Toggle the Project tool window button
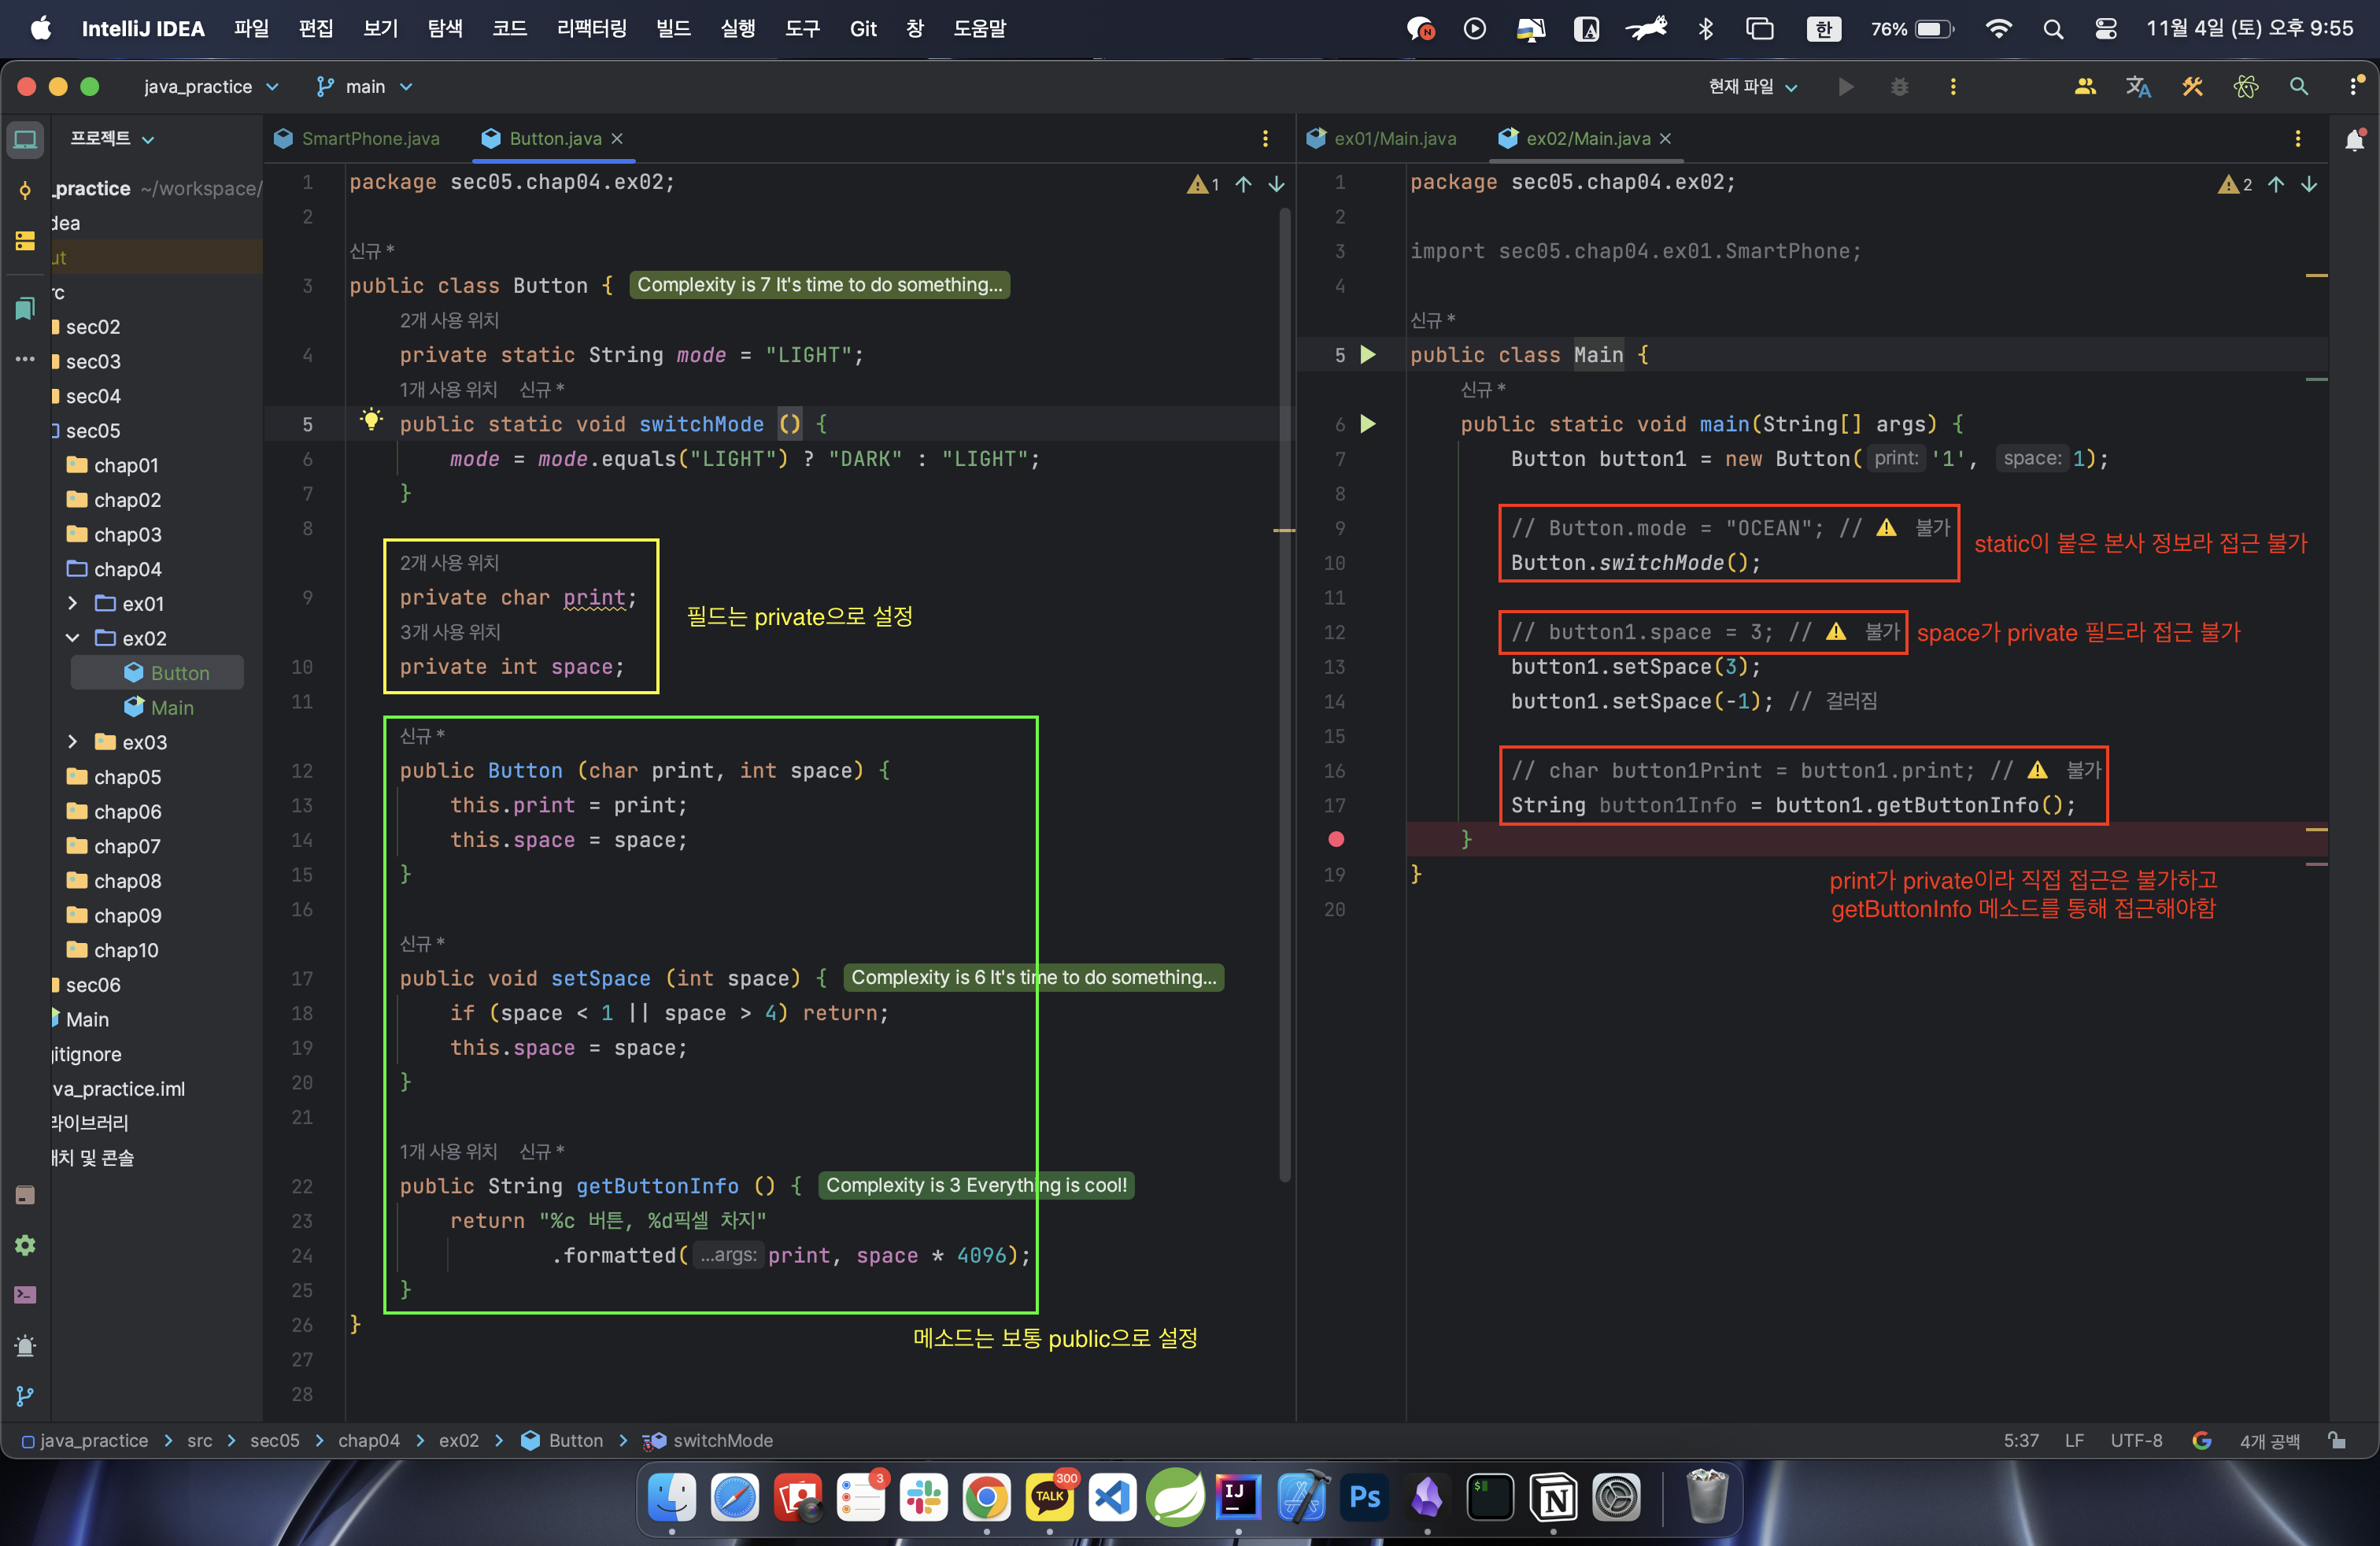Screen dimensions: 2380x1546 [x=25, y=139]
